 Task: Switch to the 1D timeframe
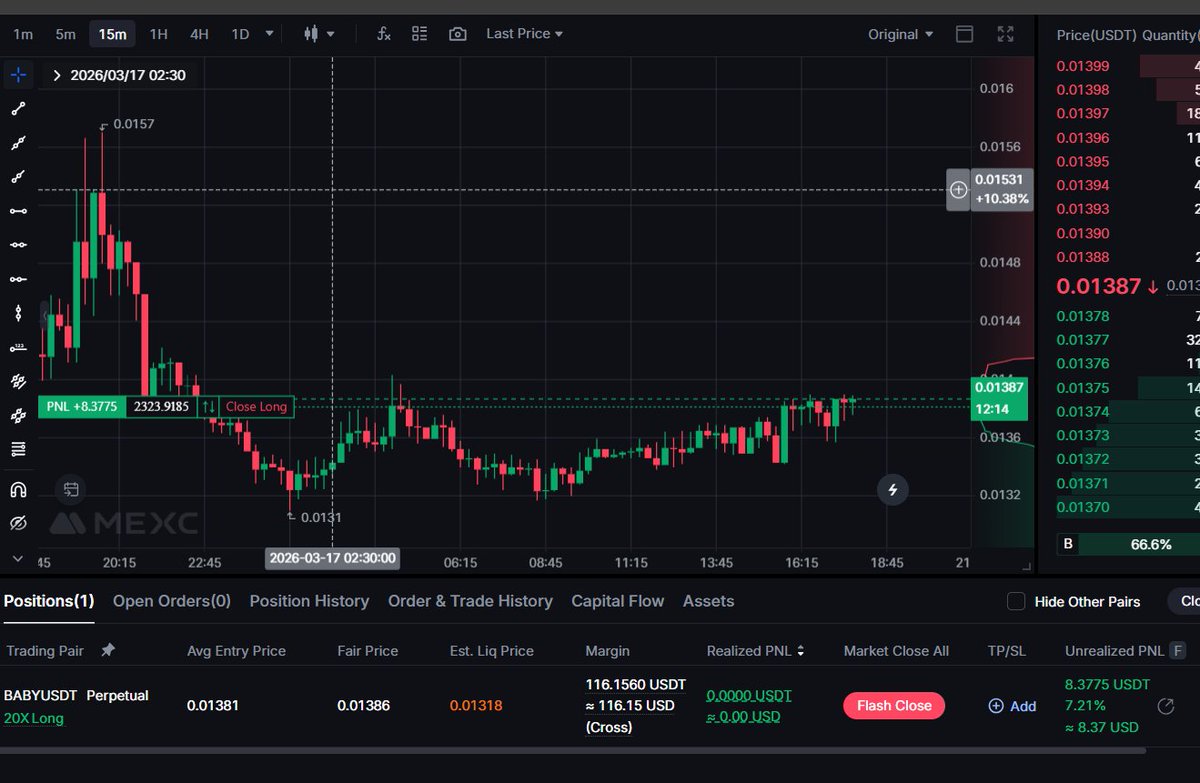point(240,34)
